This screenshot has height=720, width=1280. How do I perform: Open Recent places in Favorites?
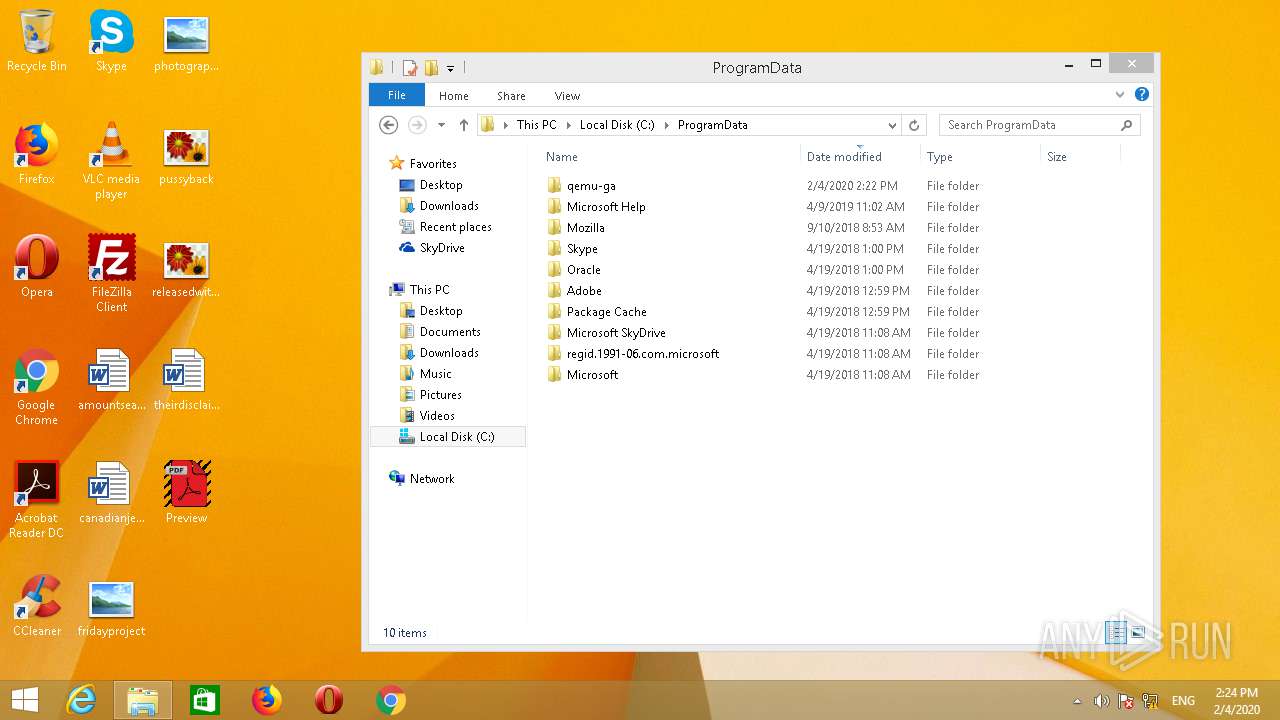click(455, 227)
